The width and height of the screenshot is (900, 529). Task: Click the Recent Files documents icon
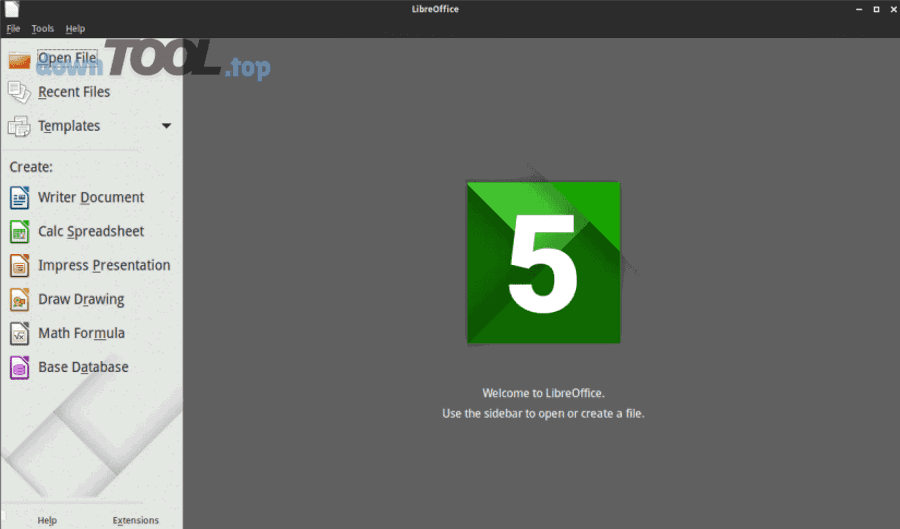[19, 92]
